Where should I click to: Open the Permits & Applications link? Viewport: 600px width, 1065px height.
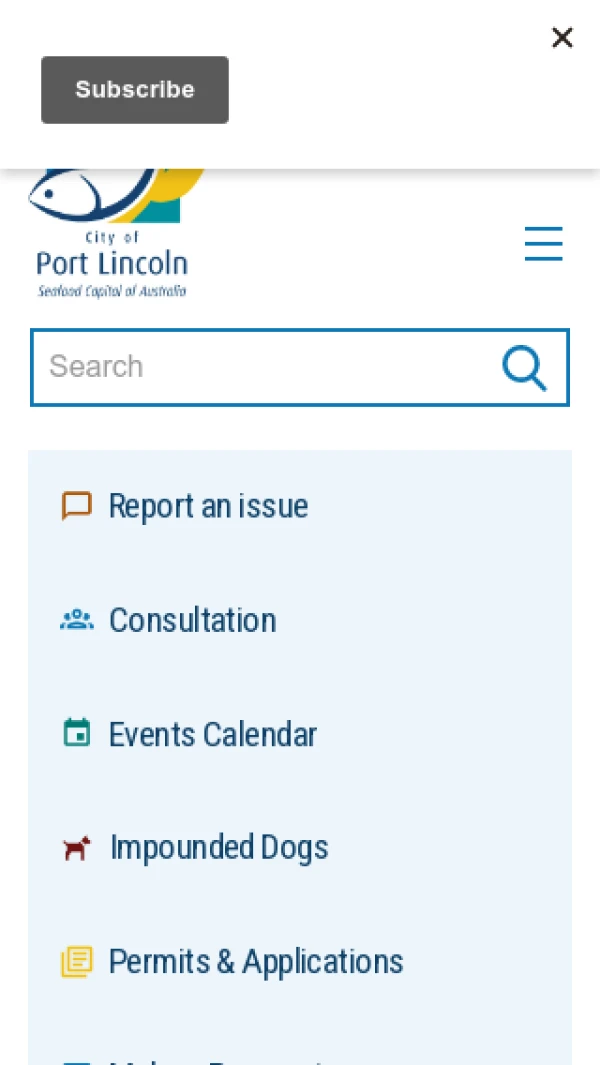pyautogui.click(x=256, y=962)
